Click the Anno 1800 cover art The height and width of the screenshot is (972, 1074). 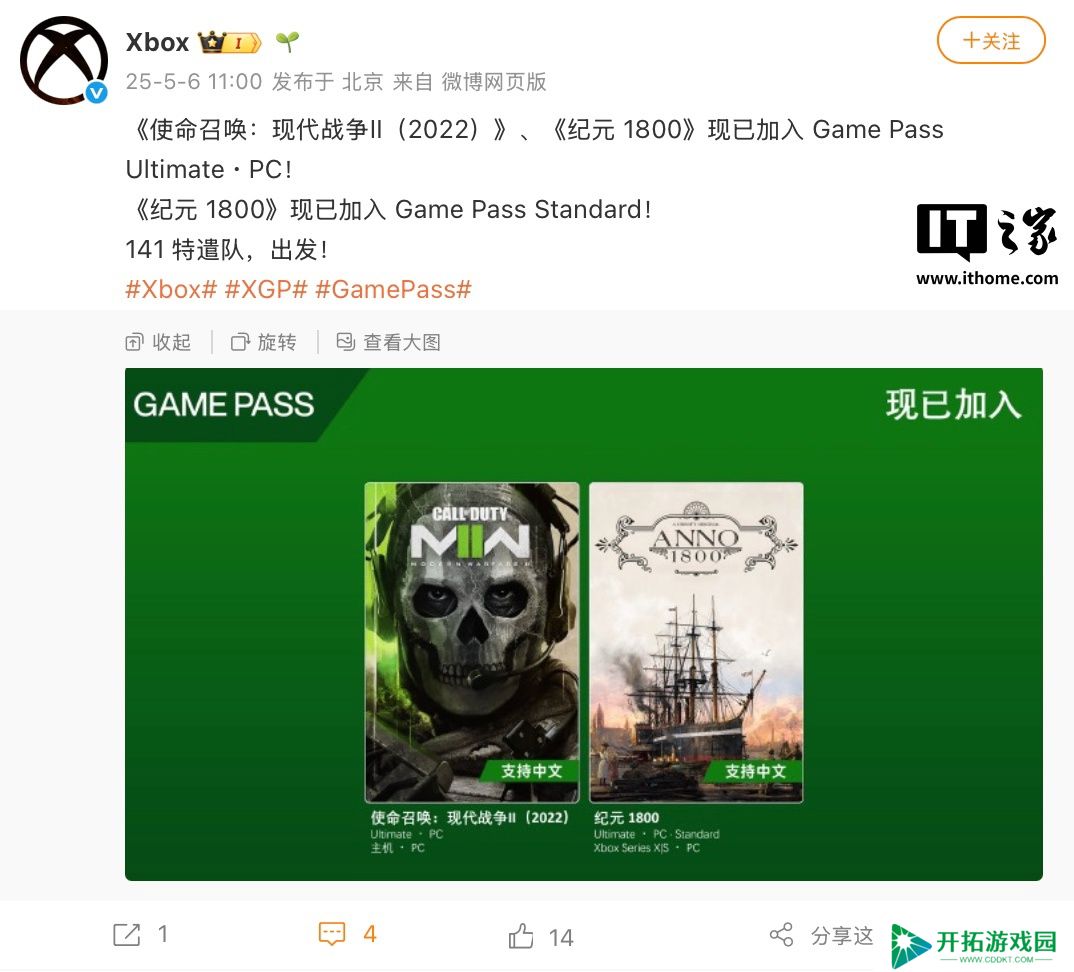[x=696, y=642]
